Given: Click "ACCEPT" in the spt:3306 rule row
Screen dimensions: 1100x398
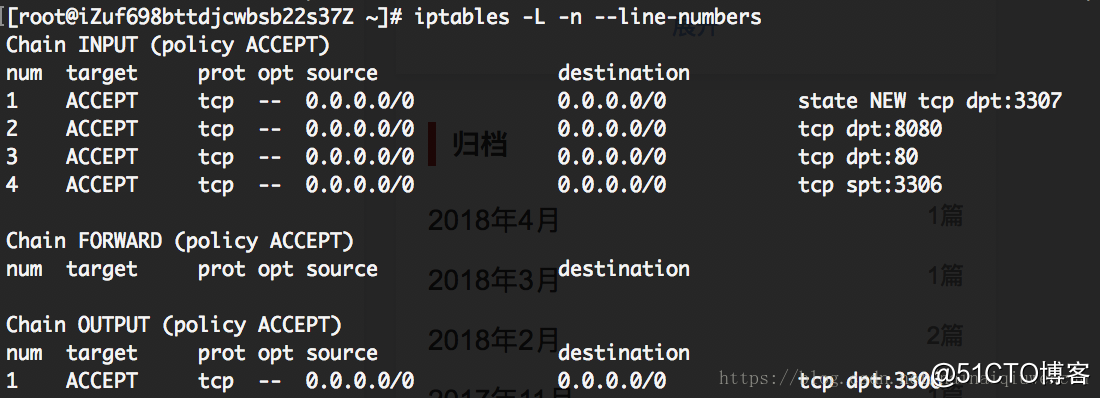Looking at the screenshot, I should (102, 185).
